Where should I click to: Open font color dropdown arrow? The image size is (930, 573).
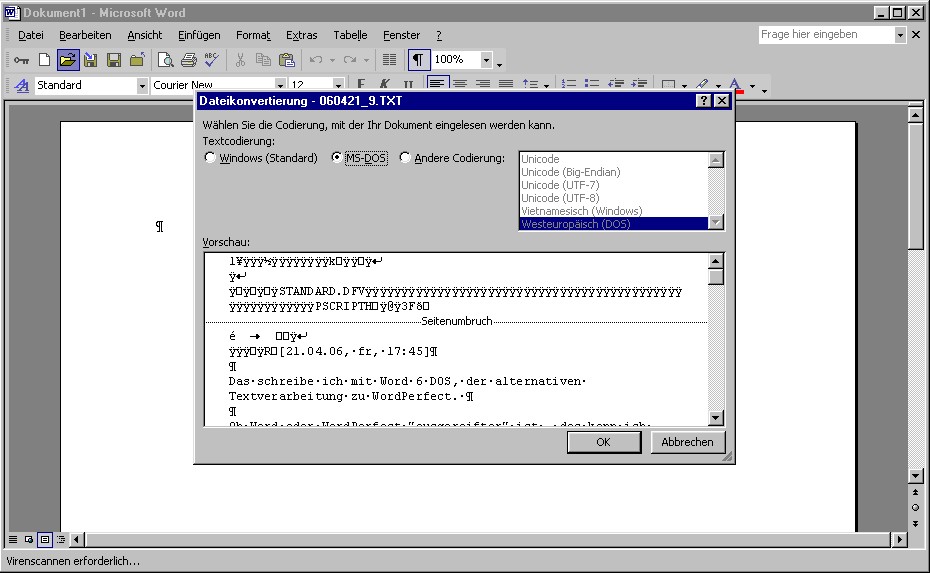pos(752,86)
